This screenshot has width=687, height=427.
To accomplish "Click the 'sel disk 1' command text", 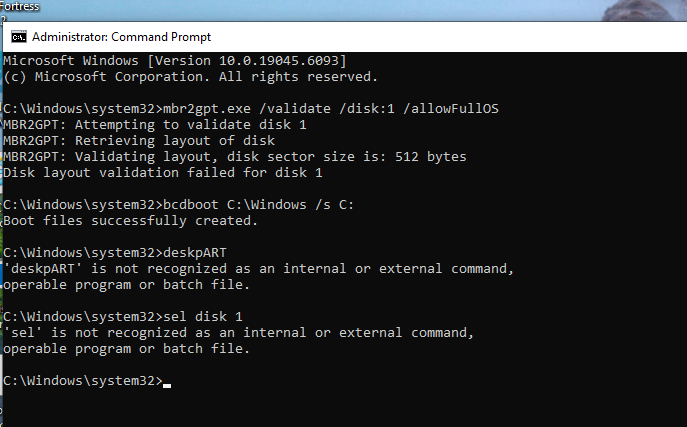I will [202, 317].
